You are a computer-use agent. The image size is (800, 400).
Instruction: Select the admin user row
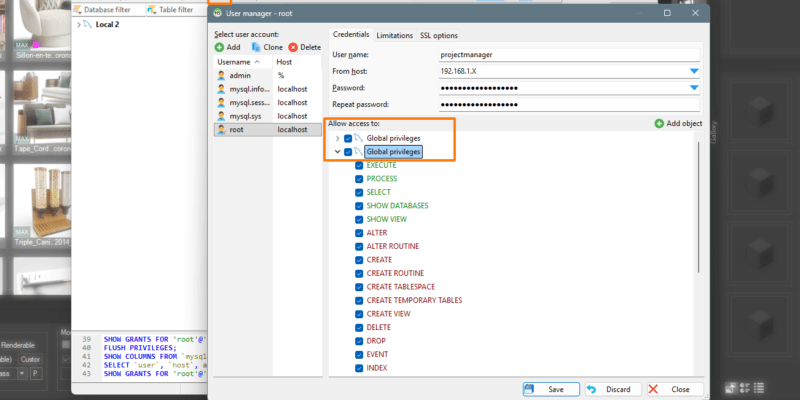[x=268, y=76]
